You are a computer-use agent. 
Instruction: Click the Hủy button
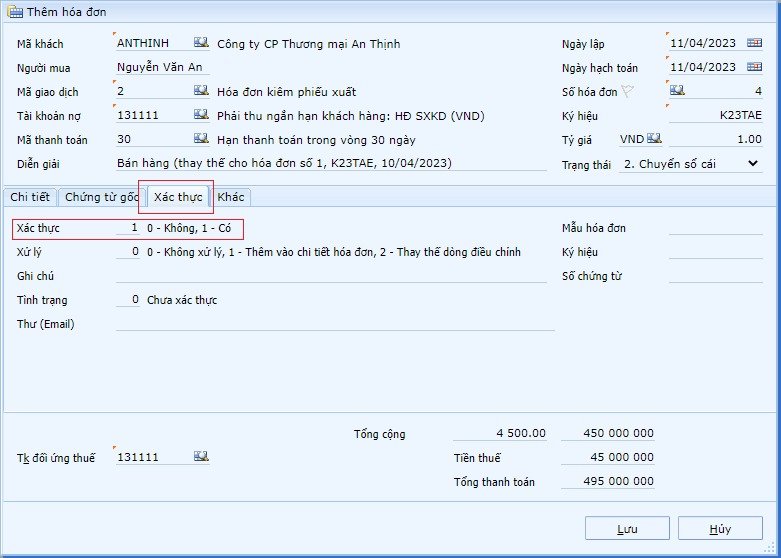720,529
